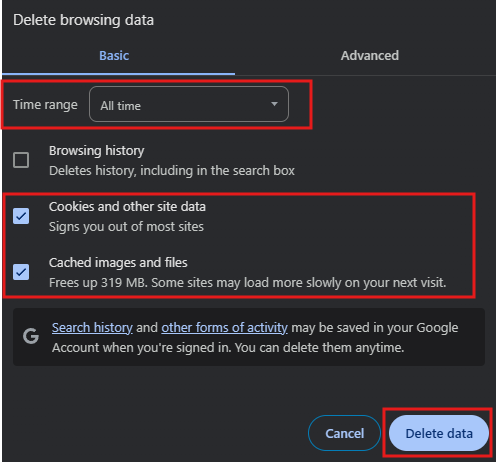Image resolution: width=496 pixels, height=462 pixels.
Task: Switch to the Advanced tab
Action: 370,56
